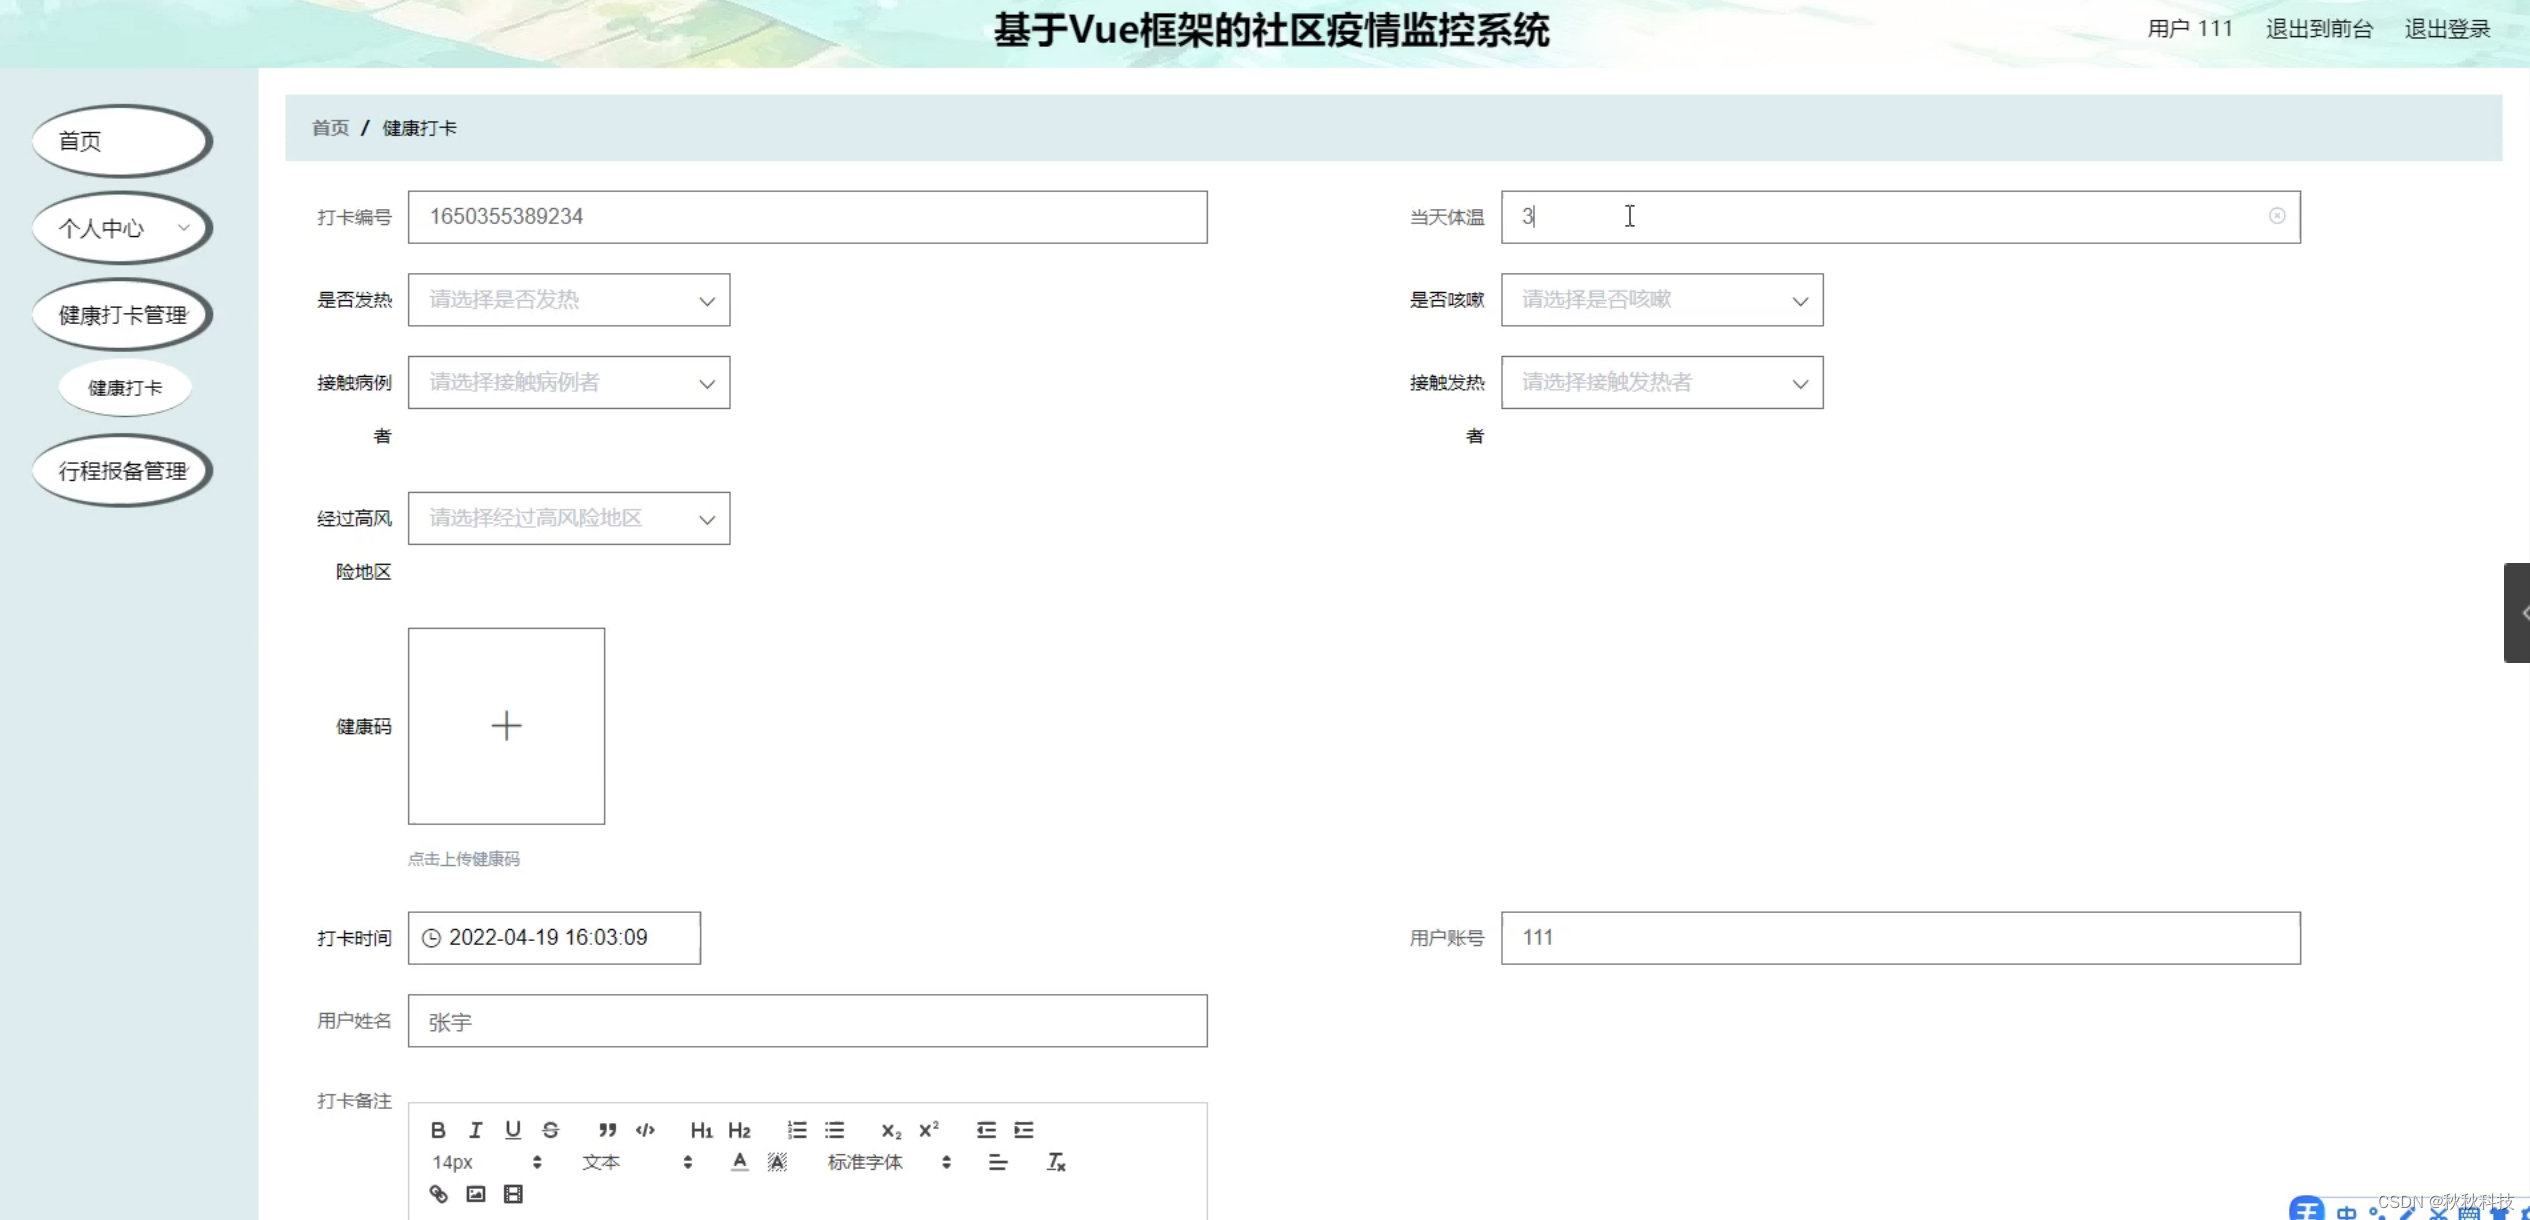2530x1220 pixels.
Task: Insert an image into 打卡备注
Action: [x=475, y=1193]
